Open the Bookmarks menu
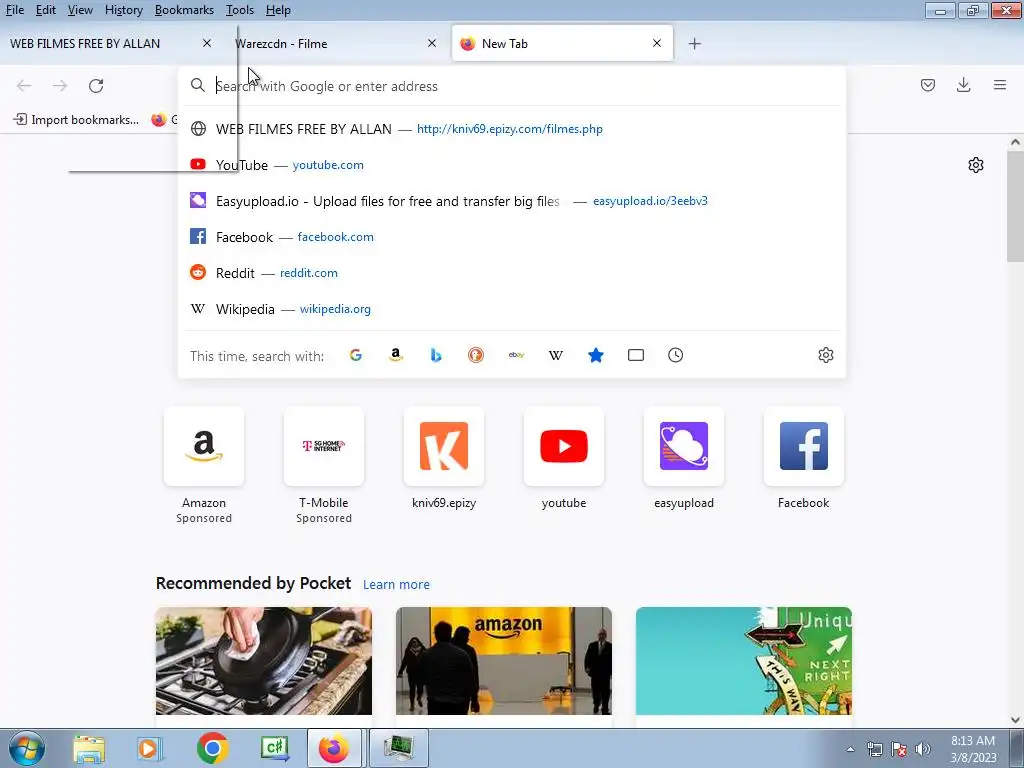 [184, 10]
